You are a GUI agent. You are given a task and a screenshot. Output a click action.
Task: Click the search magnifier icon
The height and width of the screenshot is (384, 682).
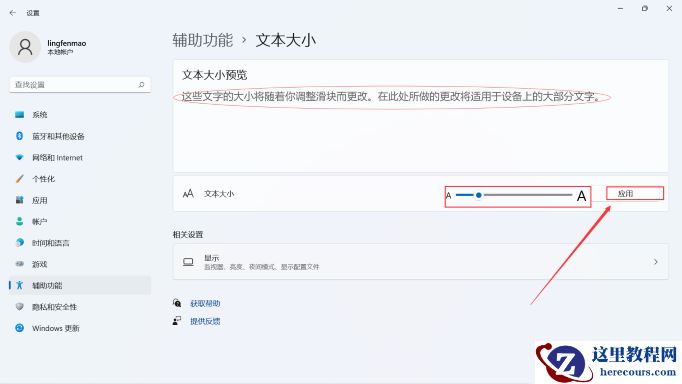(141, 85)
